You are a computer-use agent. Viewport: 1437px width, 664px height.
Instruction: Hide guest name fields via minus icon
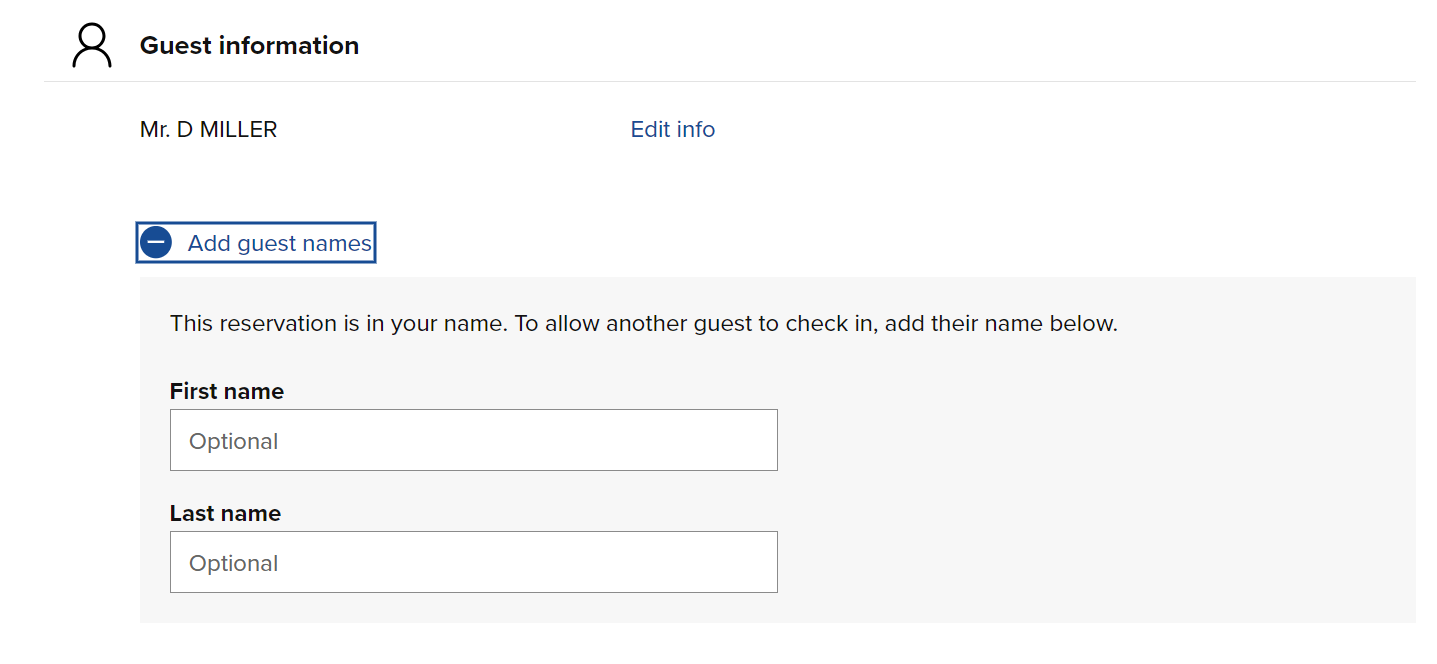pos(156,243)
